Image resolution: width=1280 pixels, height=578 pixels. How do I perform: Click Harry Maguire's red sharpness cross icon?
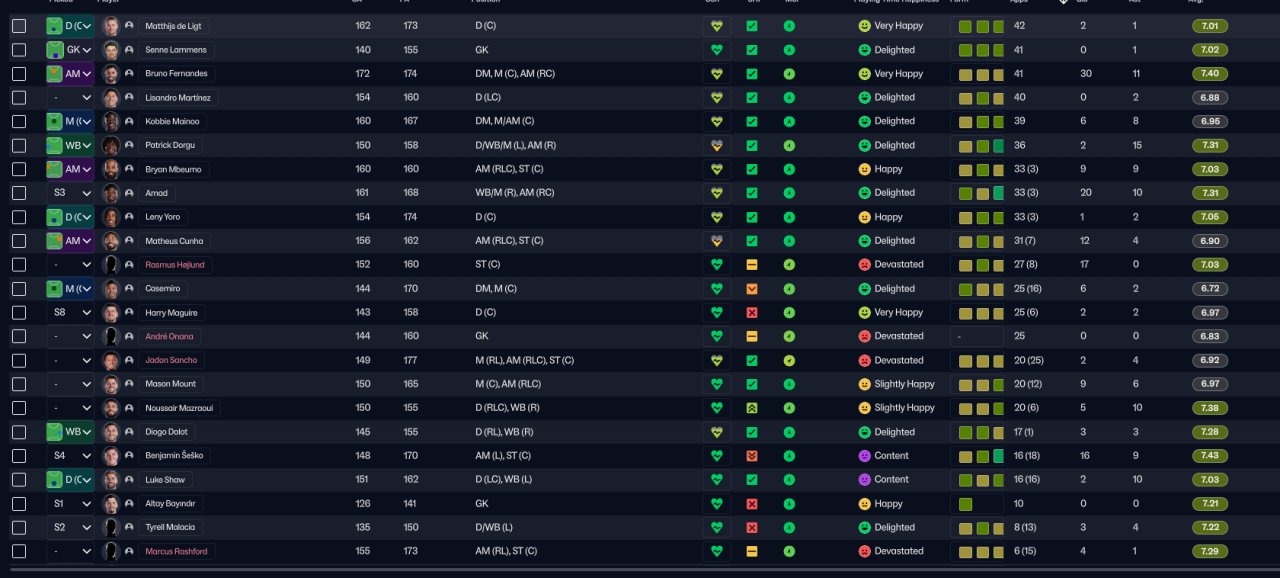(x=752, y=313)
